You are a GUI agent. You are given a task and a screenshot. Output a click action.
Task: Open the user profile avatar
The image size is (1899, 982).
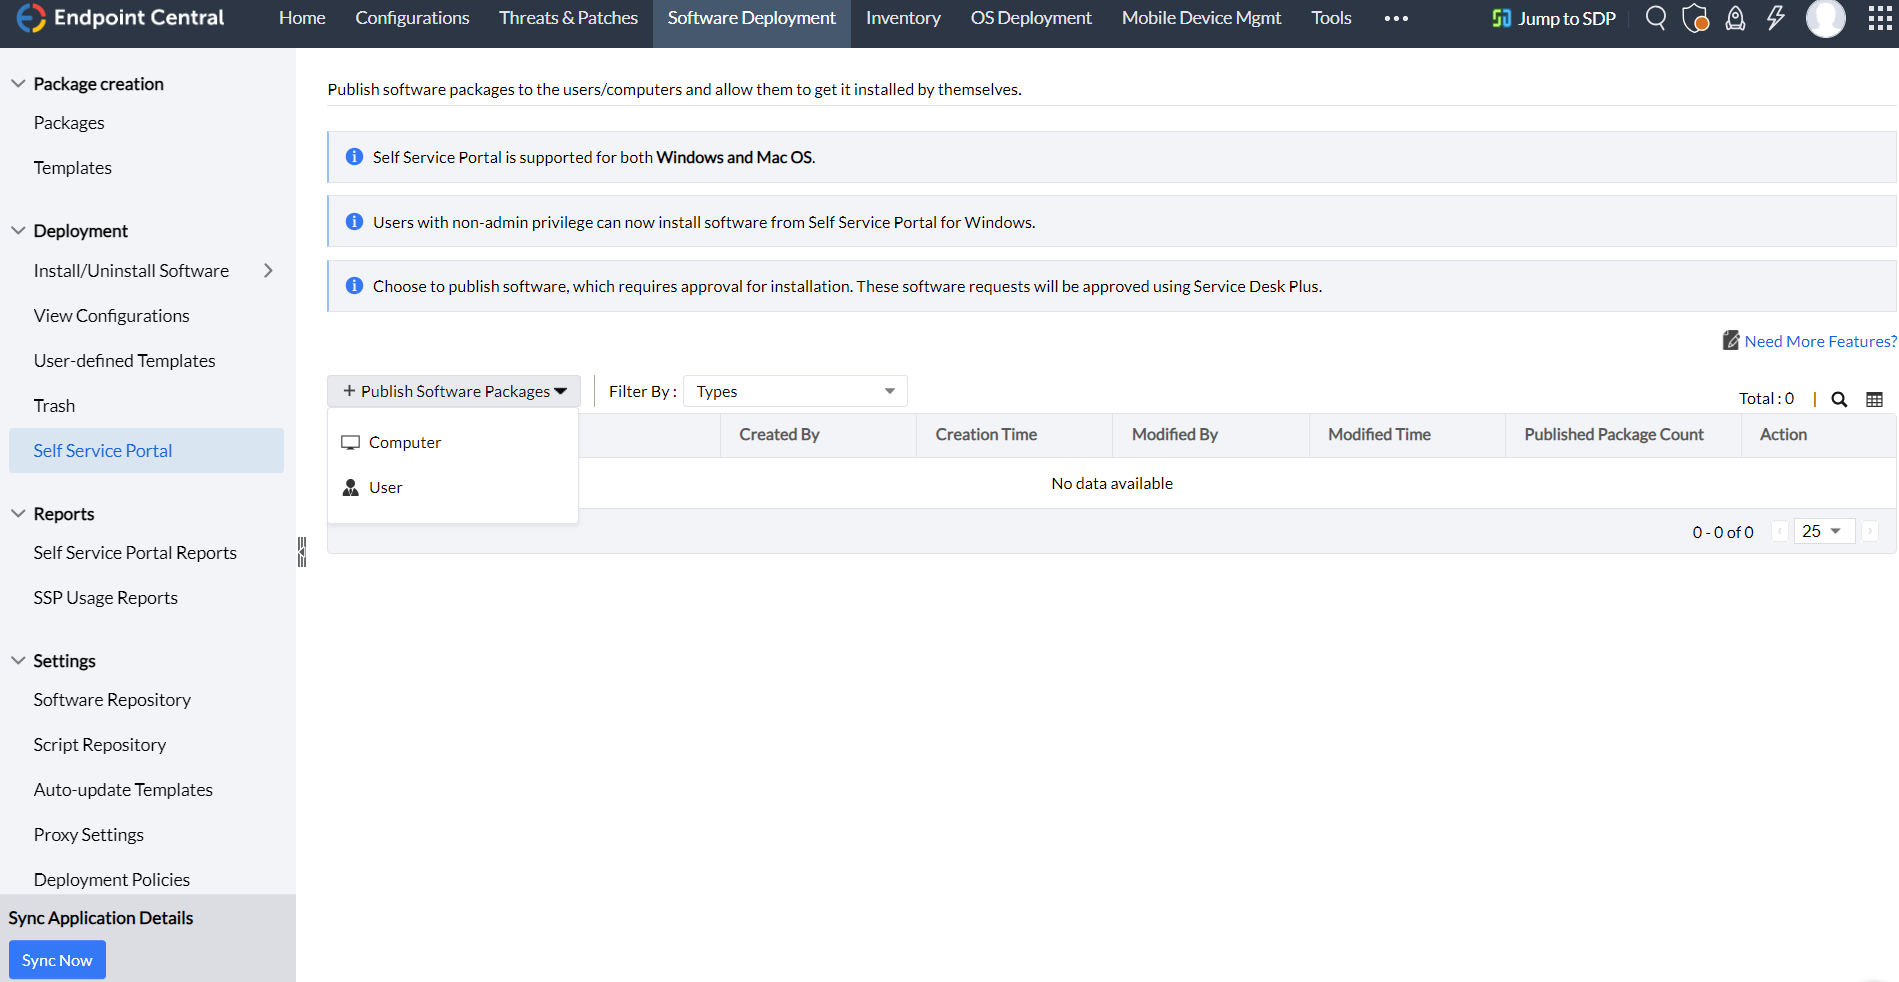(x=1826, y=18)
